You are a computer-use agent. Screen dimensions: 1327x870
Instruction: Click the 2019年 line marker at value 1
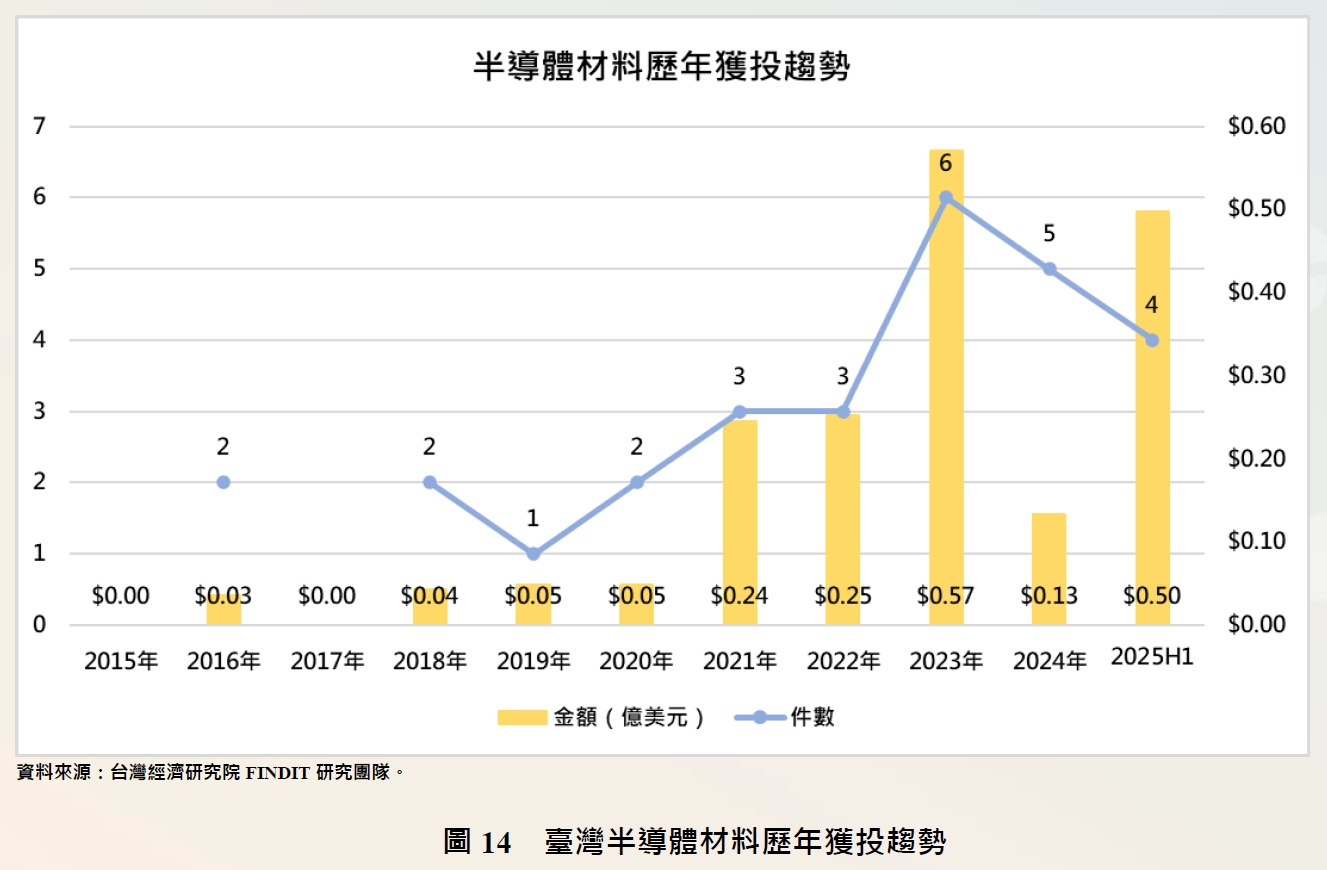(x=533, y=554)
